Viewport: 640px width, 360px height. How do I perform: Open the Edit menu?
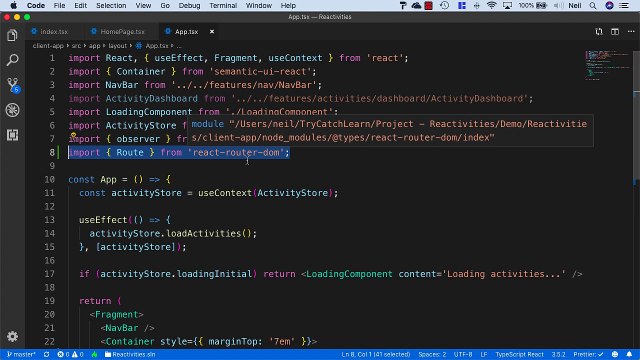pyautogui.click(x=80, y=5)
